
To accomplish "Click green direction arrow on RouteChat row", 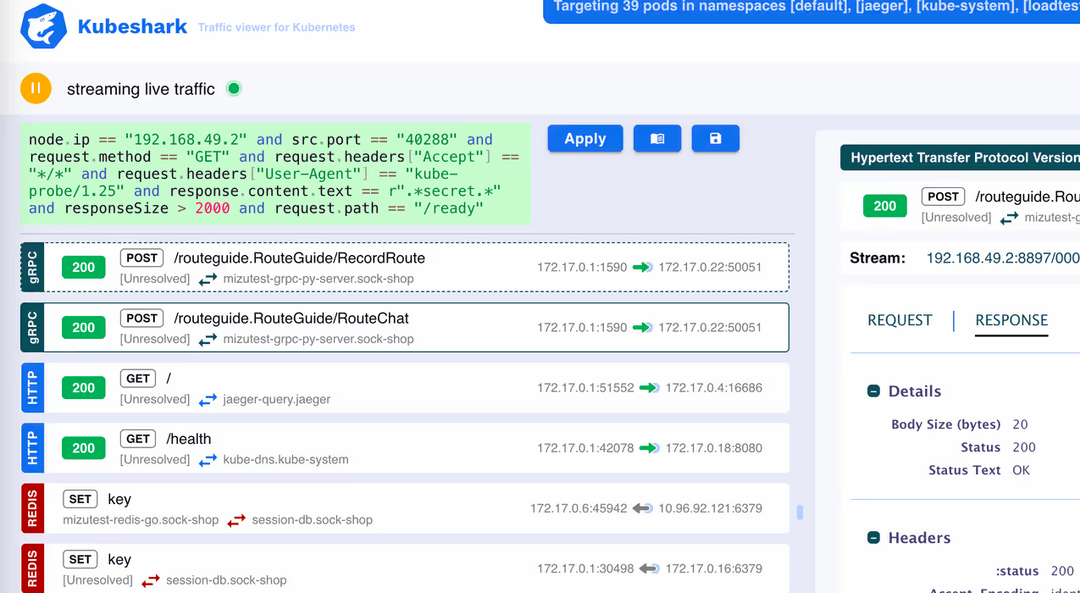I will 643,327.
